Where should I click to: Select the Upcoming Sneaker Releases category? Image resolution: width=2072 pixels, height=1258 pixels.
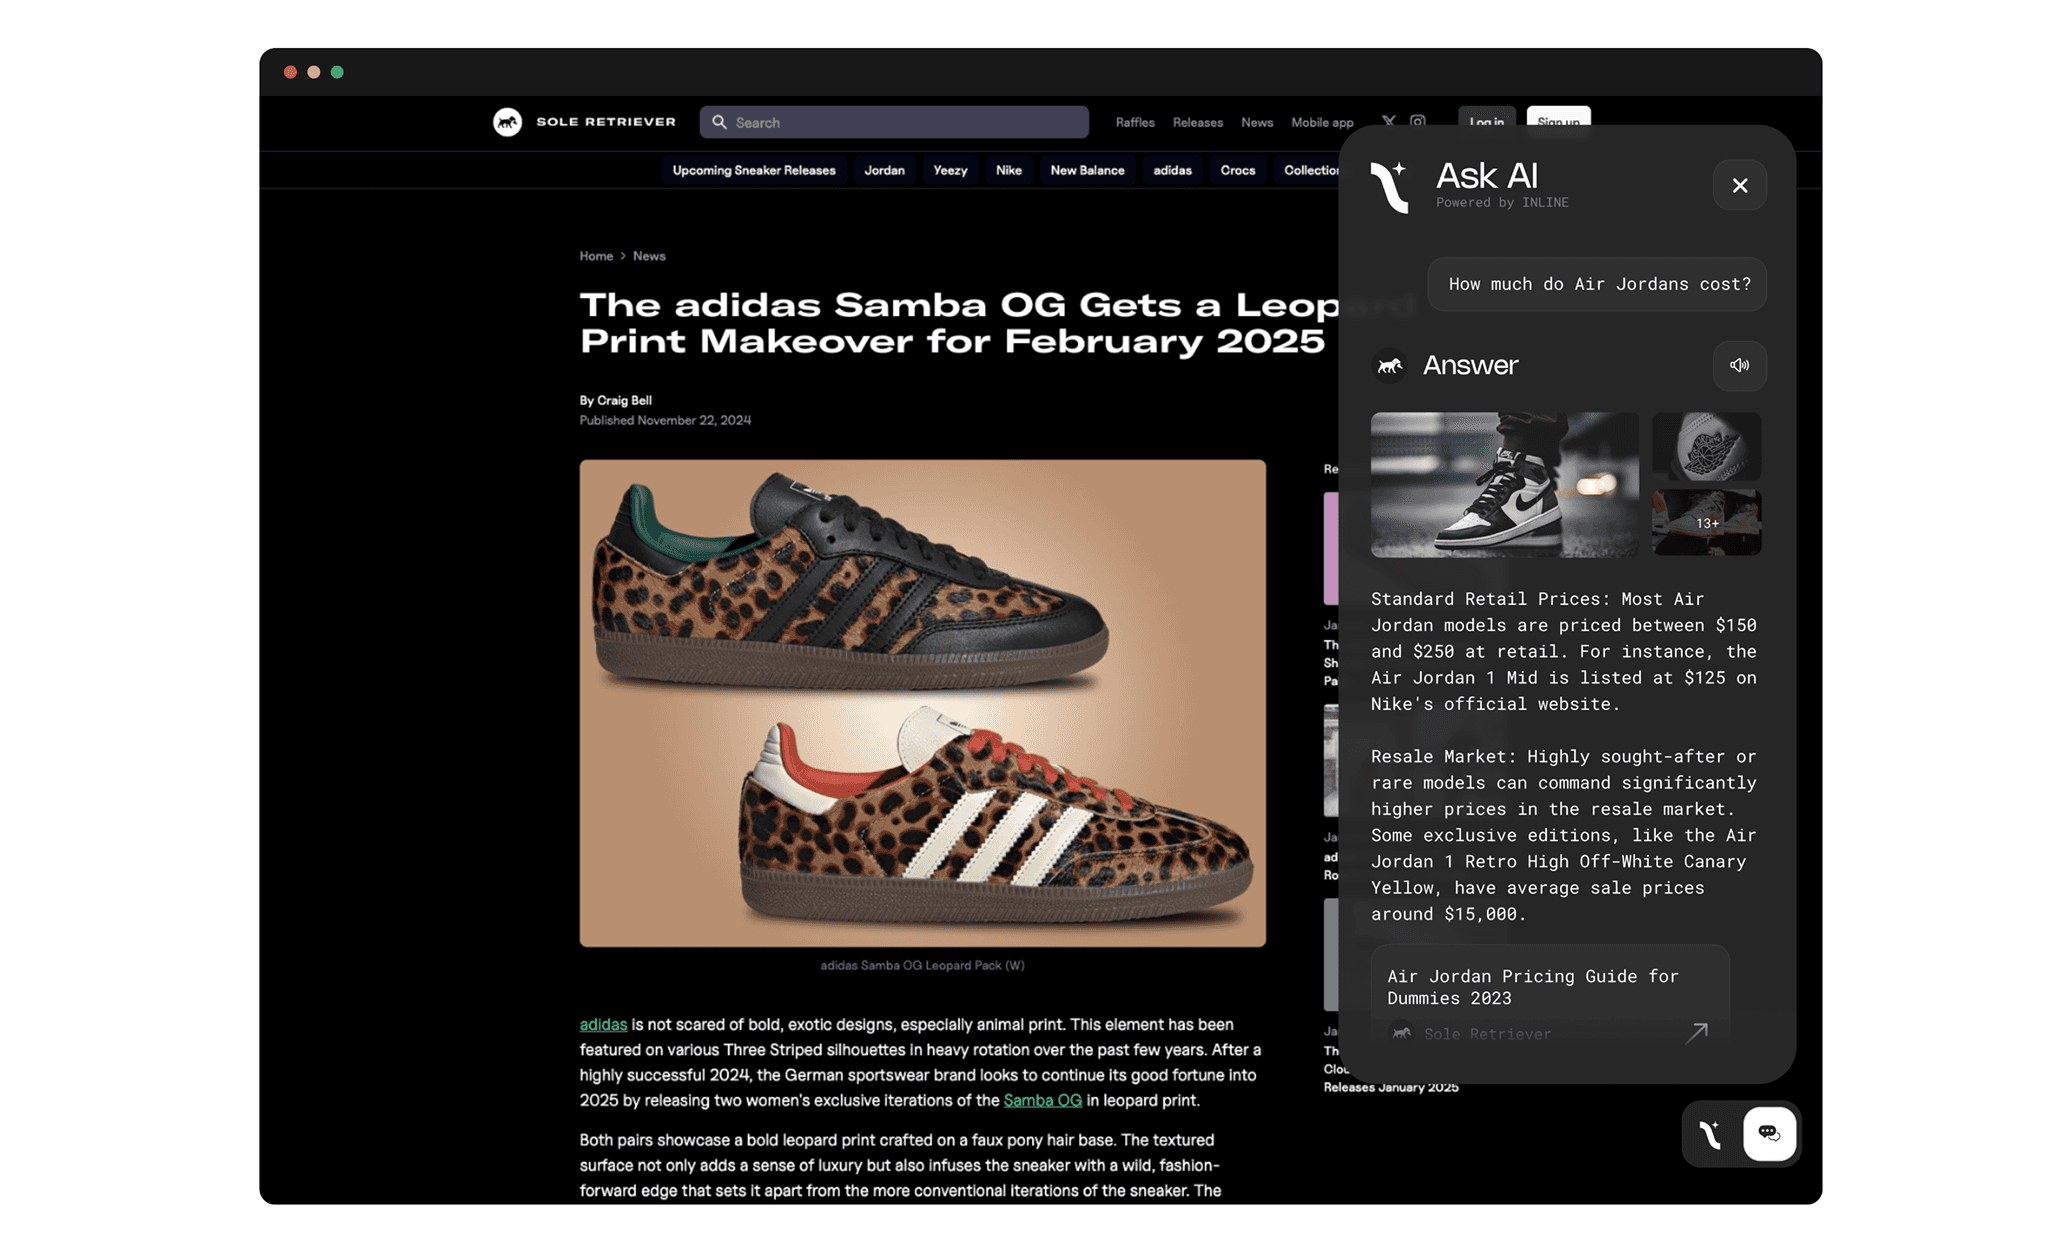coord(754,170)
